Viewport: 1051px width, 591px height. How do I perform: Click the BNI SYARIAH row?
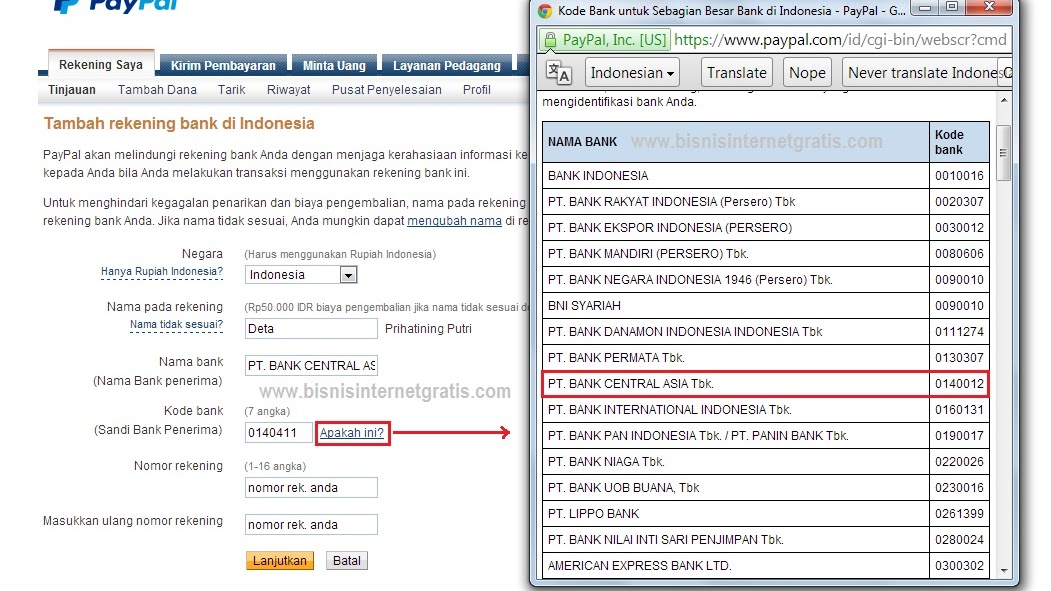click(765, 306)
